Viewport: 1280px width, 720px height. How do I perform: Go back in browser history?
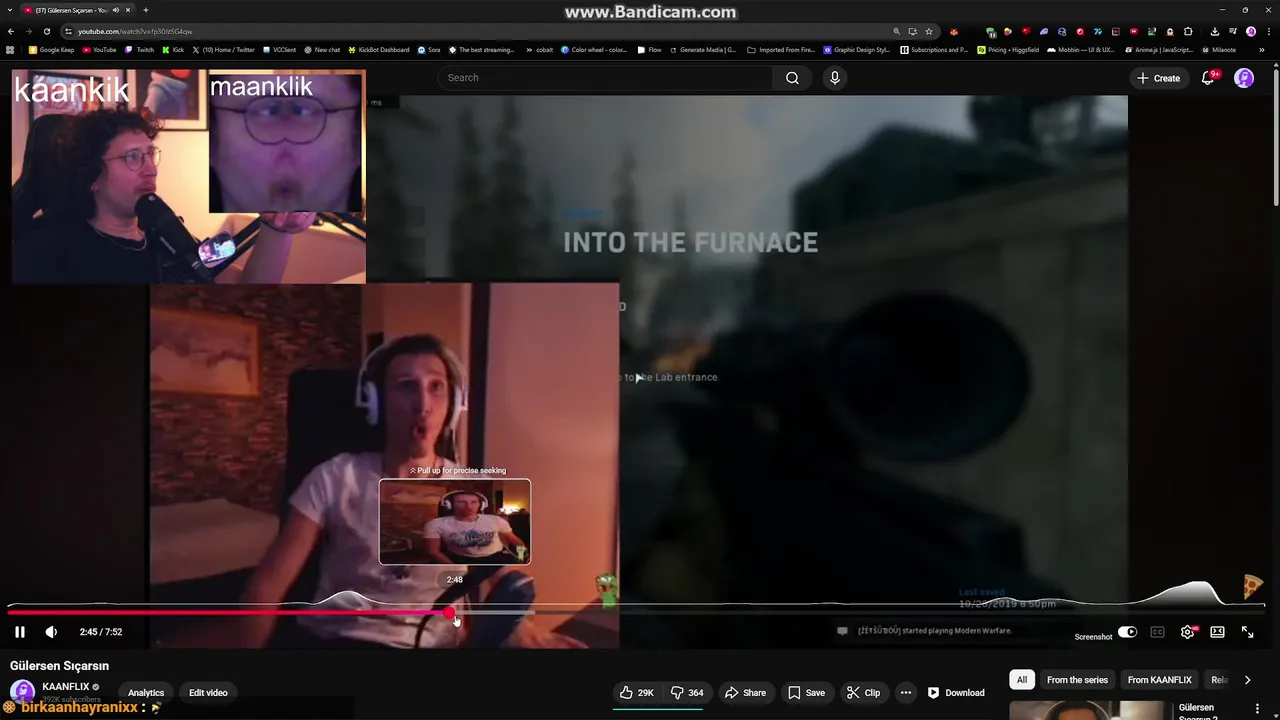(x=11, y=31)
